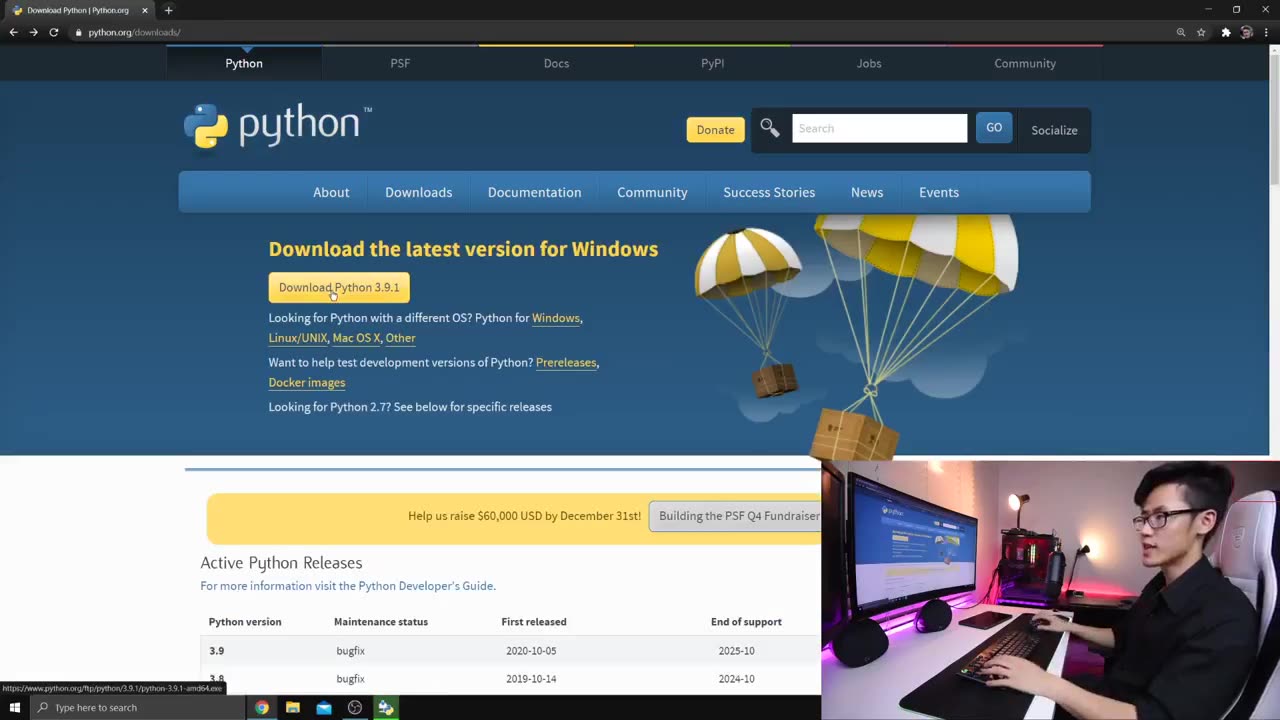The height and width of the screenshot is (720, 1280).
Task: Follow the Windows OS link
Action: click(556, 318)
